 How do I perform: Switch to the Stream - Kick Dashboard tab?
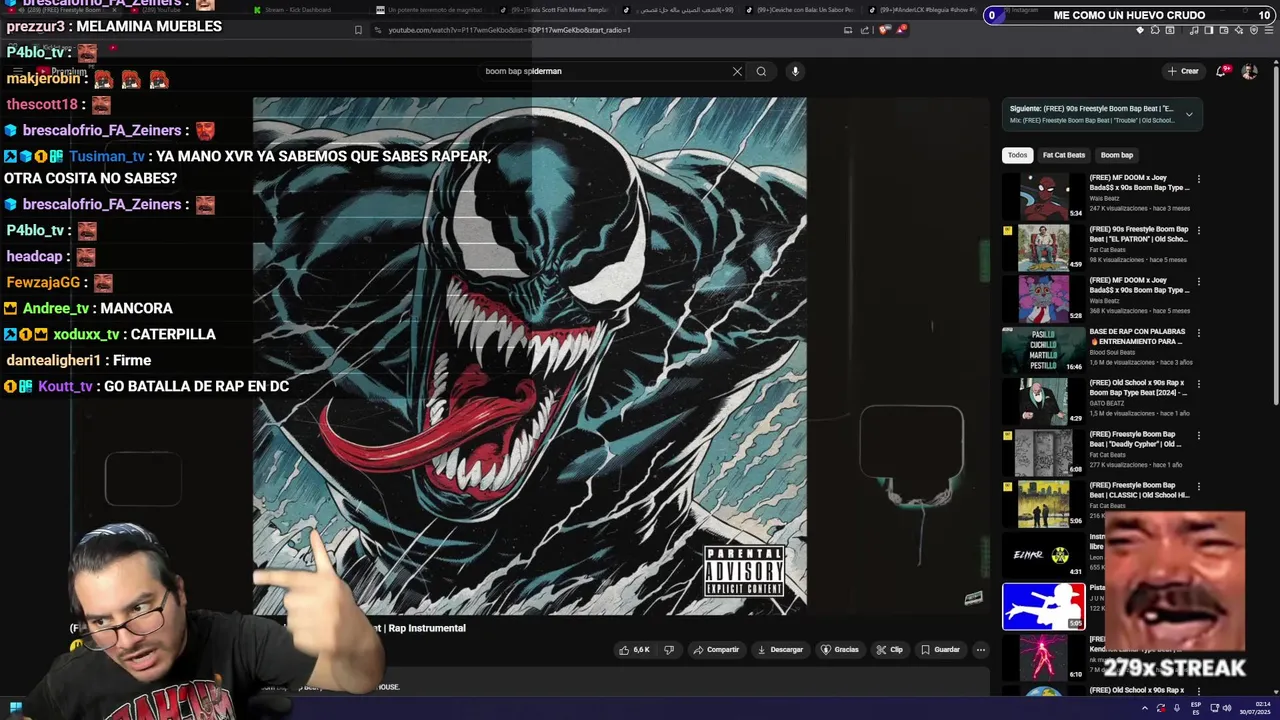[x=298, y=10]
